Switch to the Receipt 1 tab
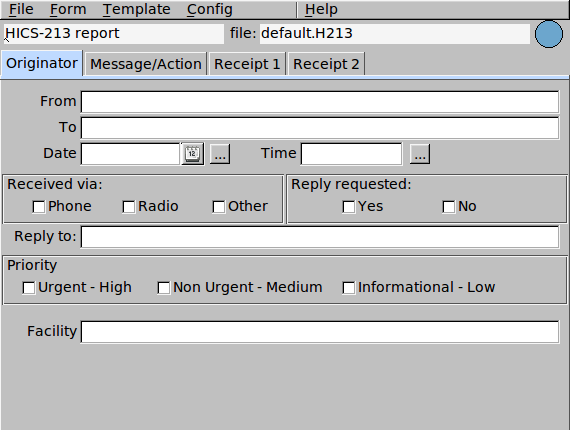This screenshot has height=430, width=570. [247, 64]
